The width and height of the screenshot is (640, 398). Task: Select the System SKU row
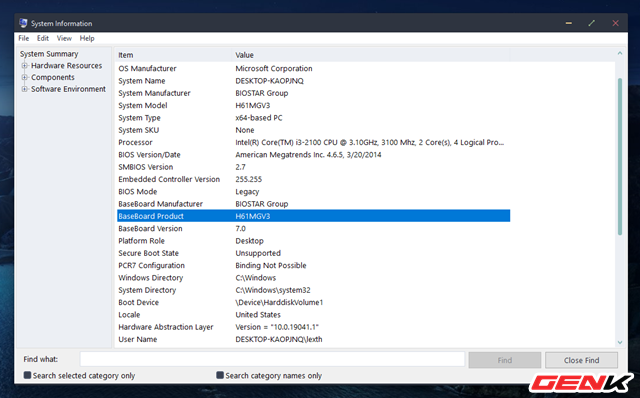pyautogui.click(x=313, y=130)
